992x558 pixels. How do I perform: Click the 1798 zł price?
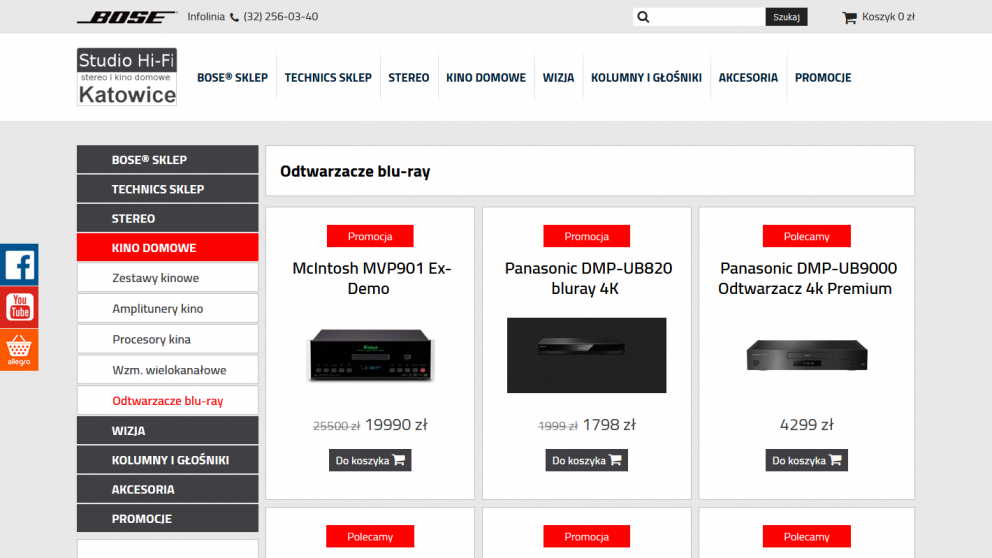(609, 425)
